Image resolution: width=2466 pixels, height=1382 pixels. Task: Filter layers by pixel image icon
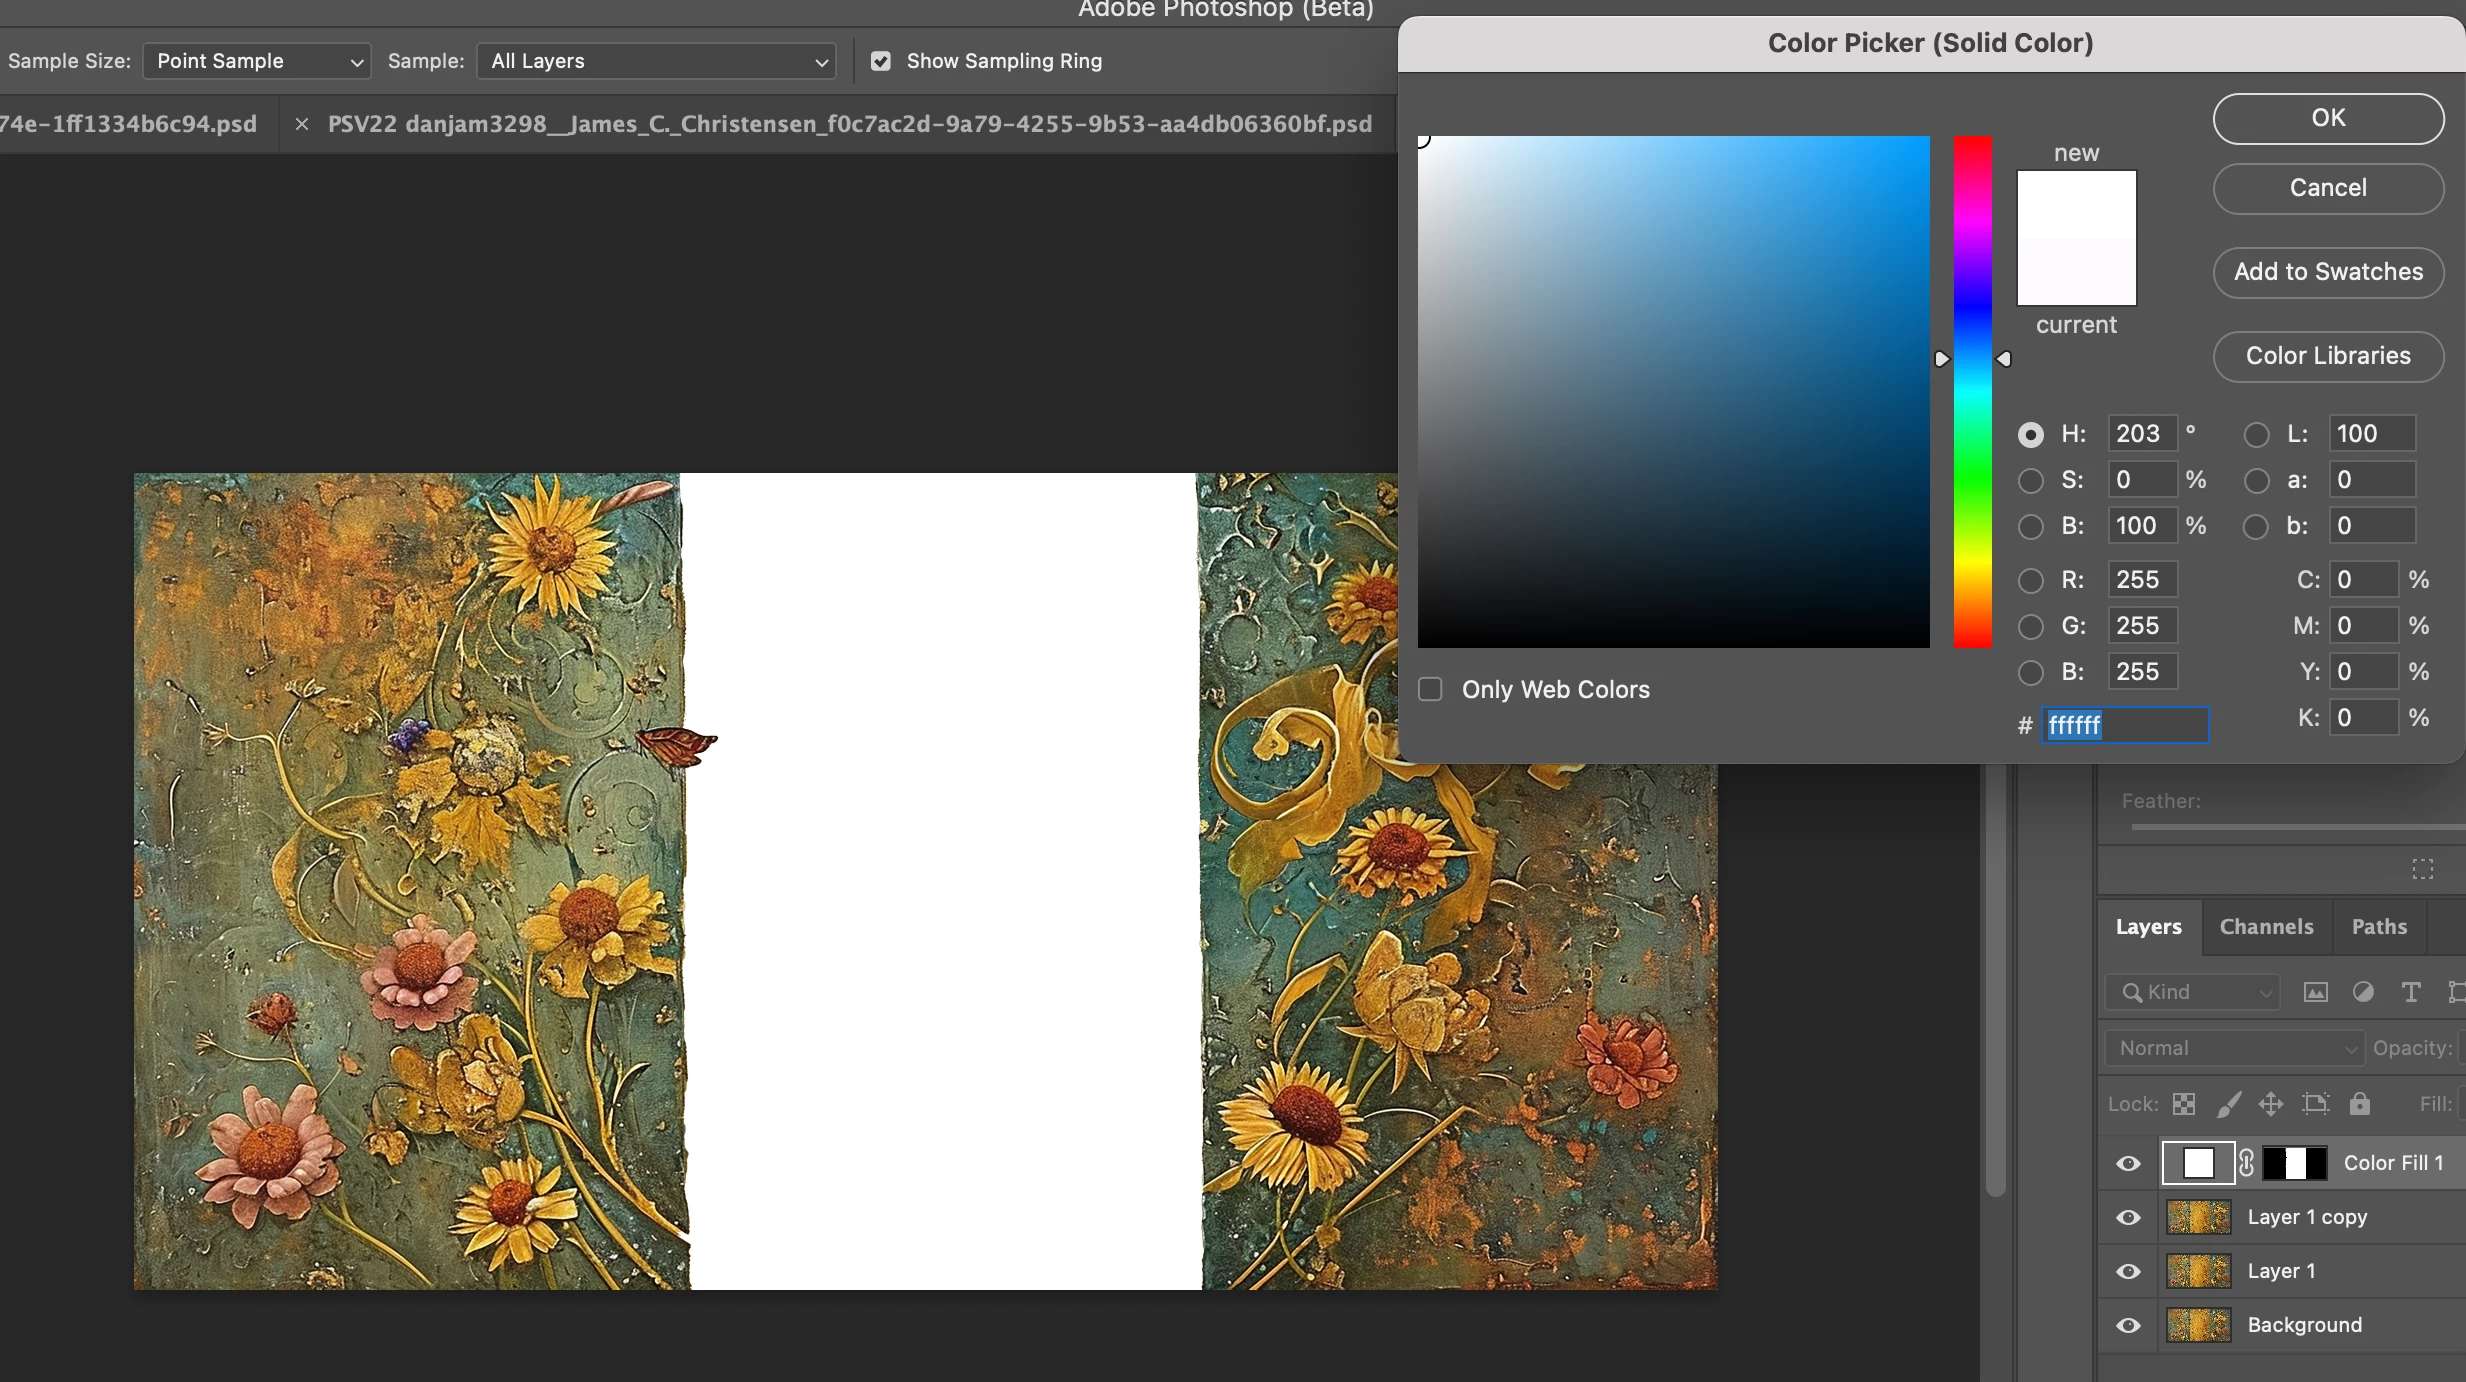[2315, 992]
